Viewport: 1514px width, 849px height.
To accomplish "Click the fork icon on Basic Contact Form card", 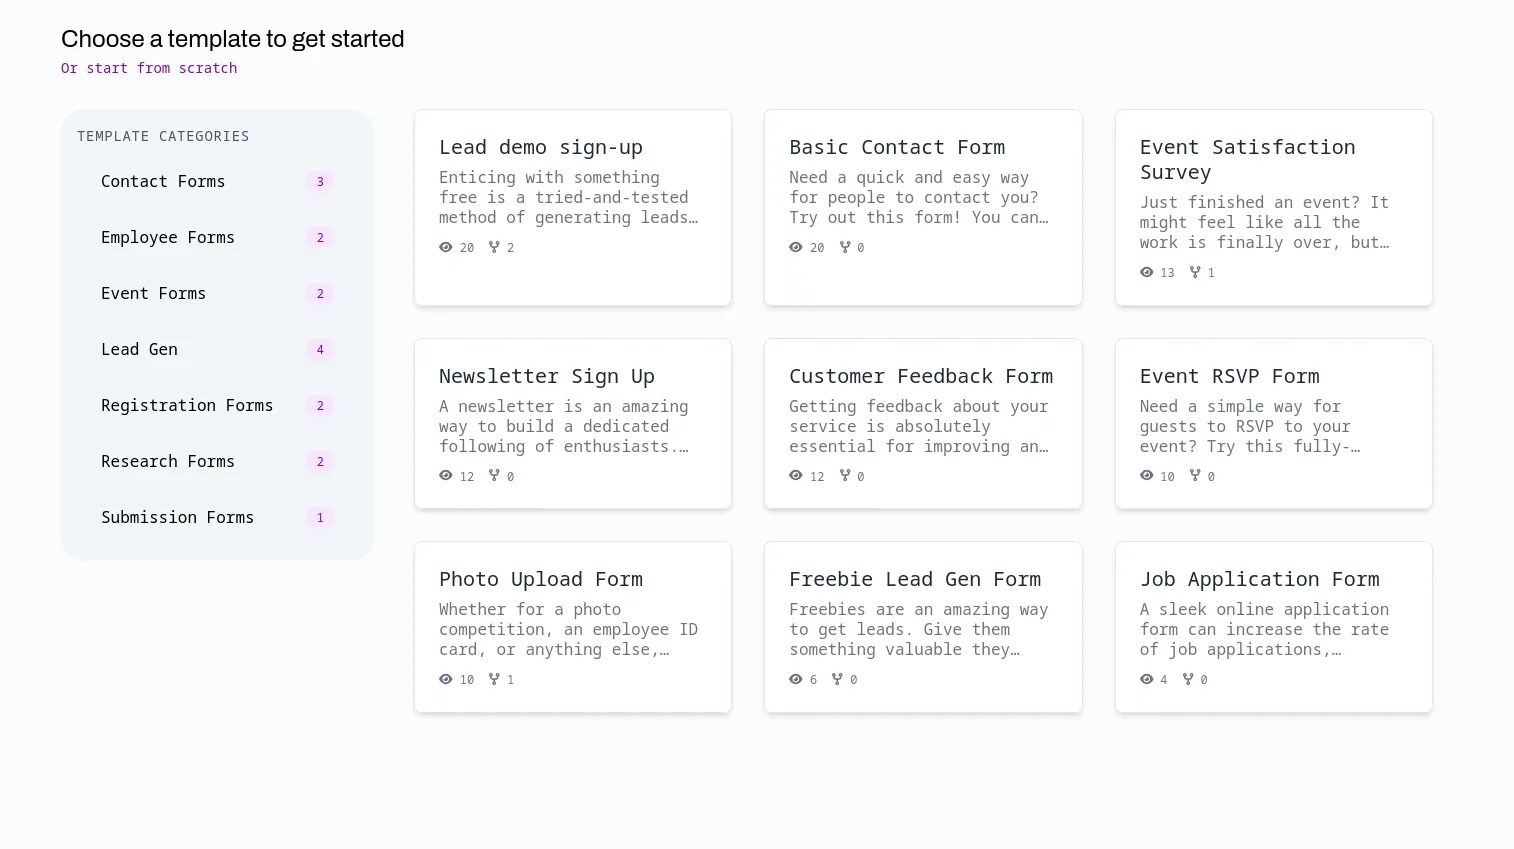I will click(x=845, y=247).
